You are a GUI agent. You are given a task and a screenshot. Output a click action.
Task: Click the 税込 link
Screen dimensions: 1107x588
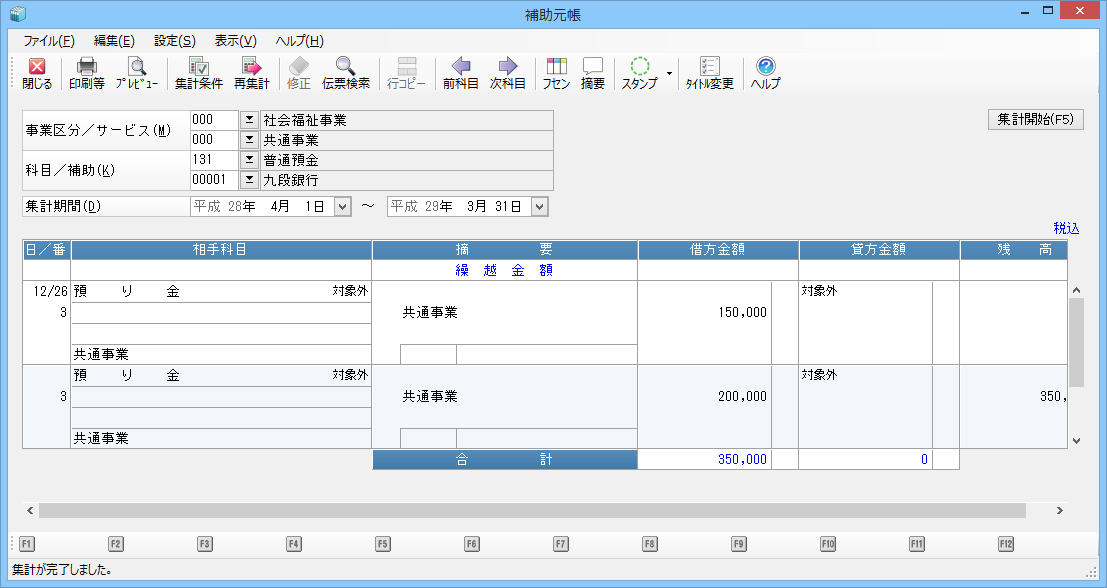[1066, 228]
